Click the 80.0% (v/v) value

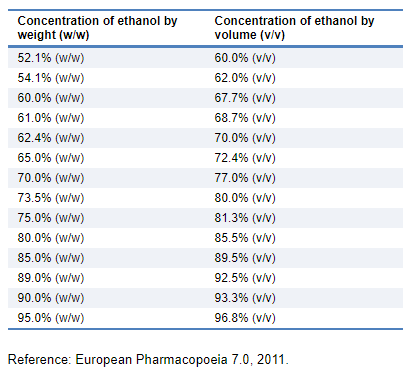(245, 198)
